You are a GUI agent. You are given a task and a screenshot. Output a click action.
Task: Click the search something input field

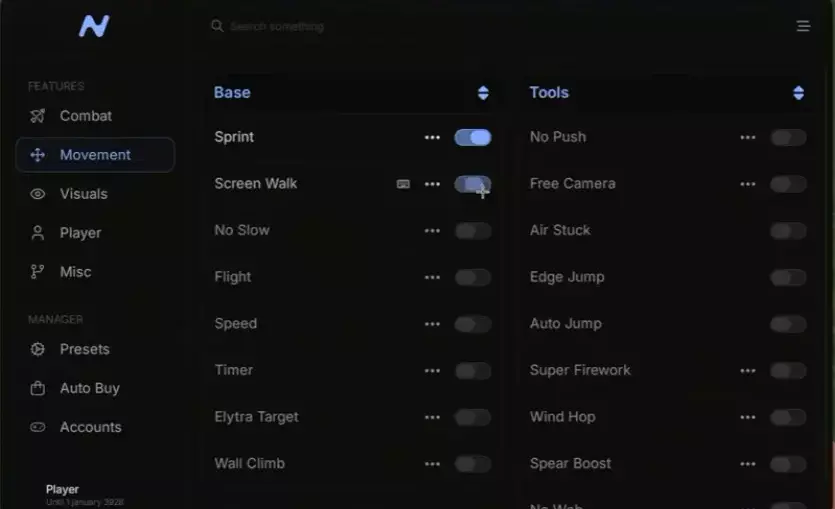pos(277,26)
